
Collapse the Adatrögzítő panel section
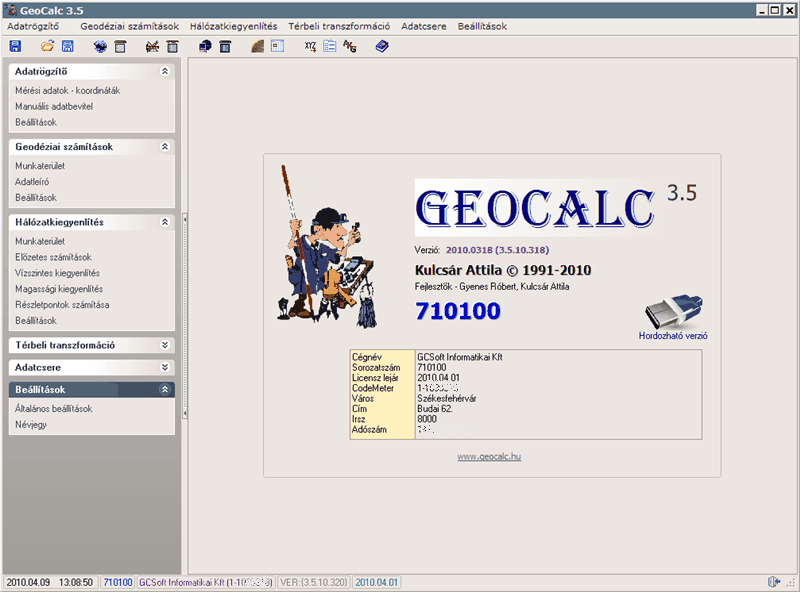click(x=165, y=71)
